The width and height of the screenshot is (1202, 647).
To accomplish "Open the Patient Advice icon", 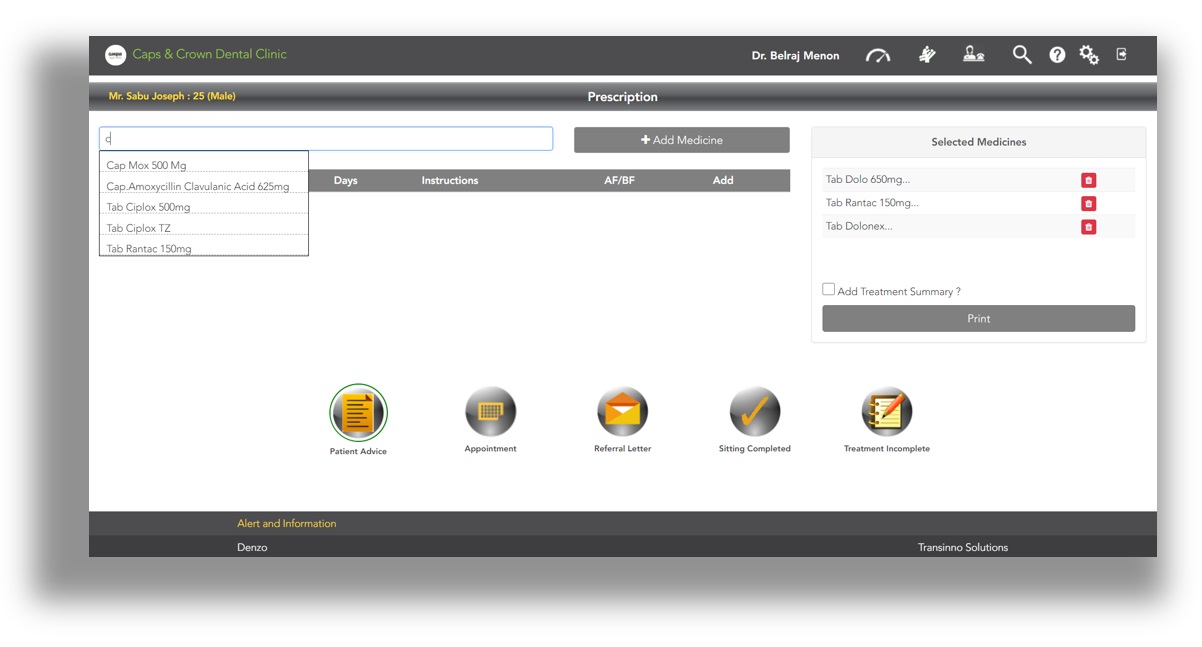I will click(x=358, y=412).
